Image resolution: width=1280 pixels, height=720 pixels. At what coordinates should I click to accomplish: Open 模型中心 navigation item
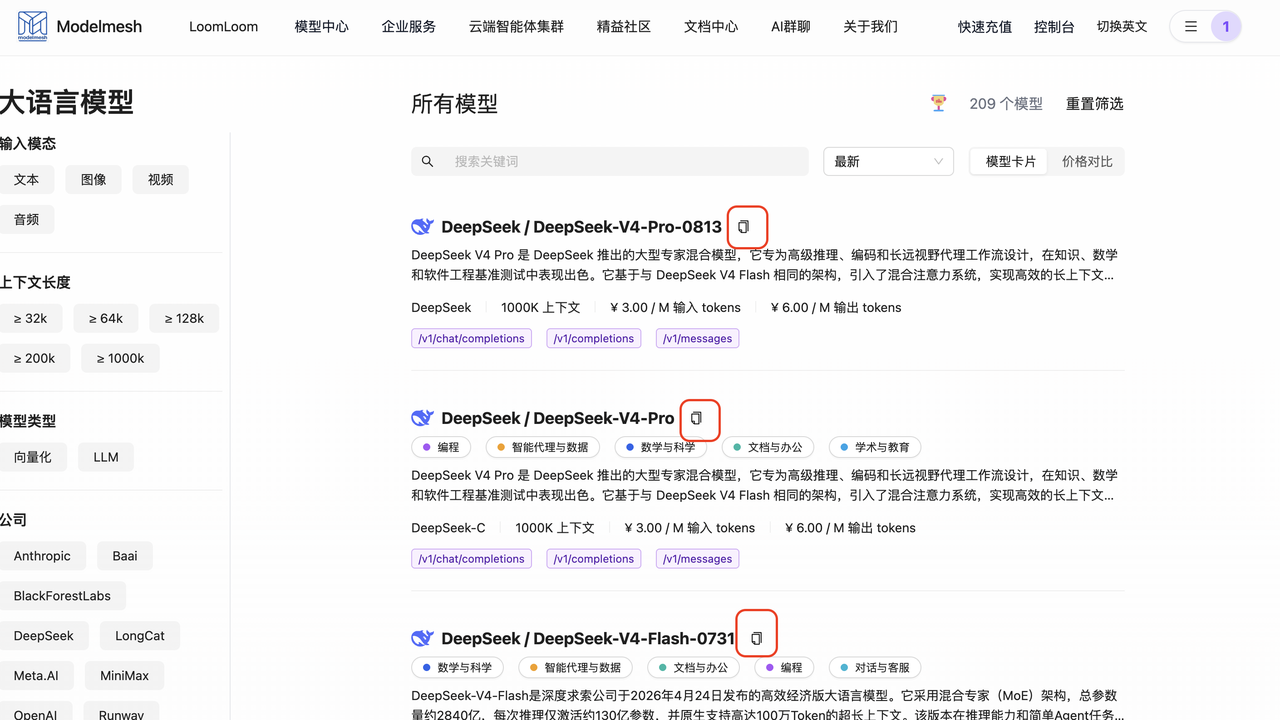click(x=322, y=27)
